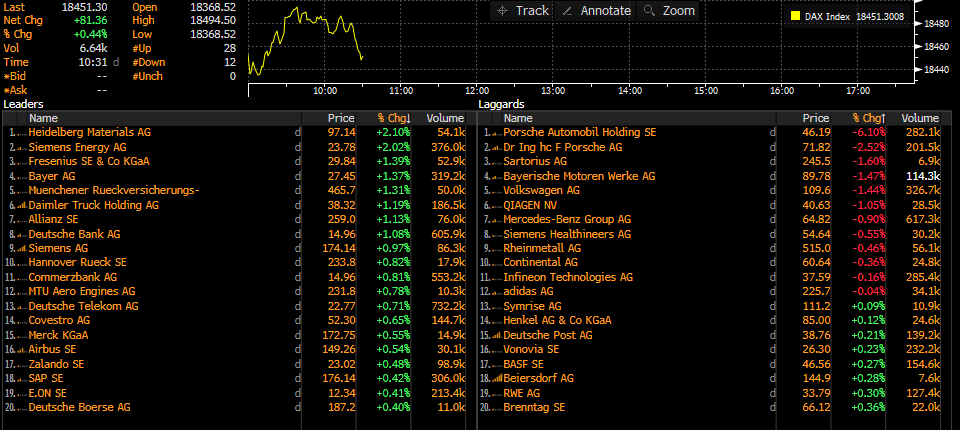Select SAP SE row
This screenshot has height=430, width=960.
point(45,379)
